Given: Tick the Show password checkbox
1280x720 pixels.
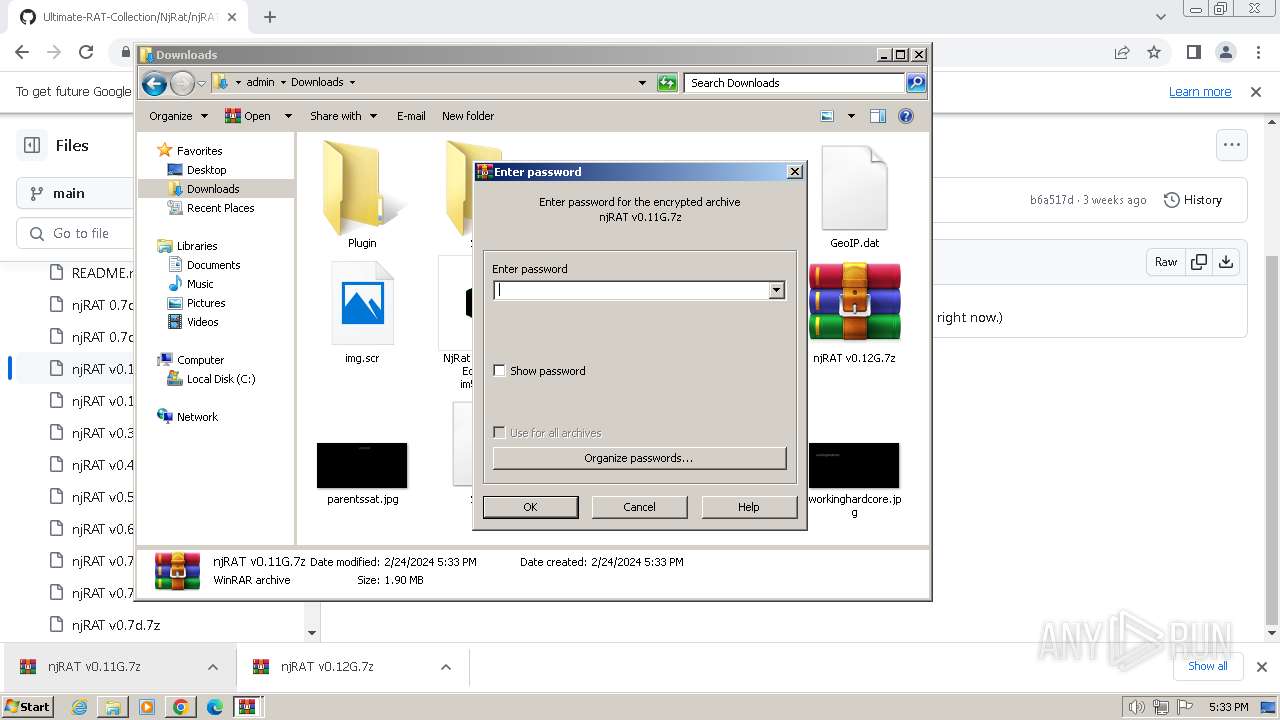Looking at the screenshot, I should coord(500,371).
